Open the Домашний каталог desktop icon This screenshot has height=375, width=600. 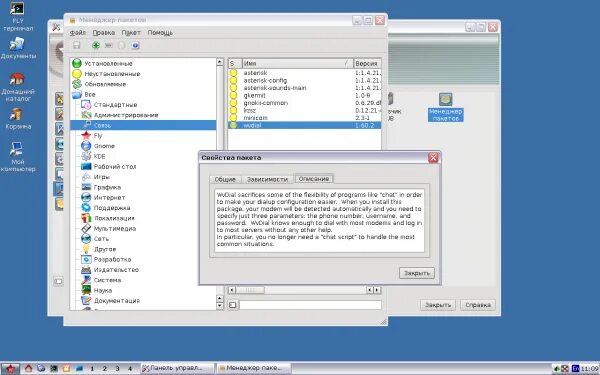pos(18,87)
